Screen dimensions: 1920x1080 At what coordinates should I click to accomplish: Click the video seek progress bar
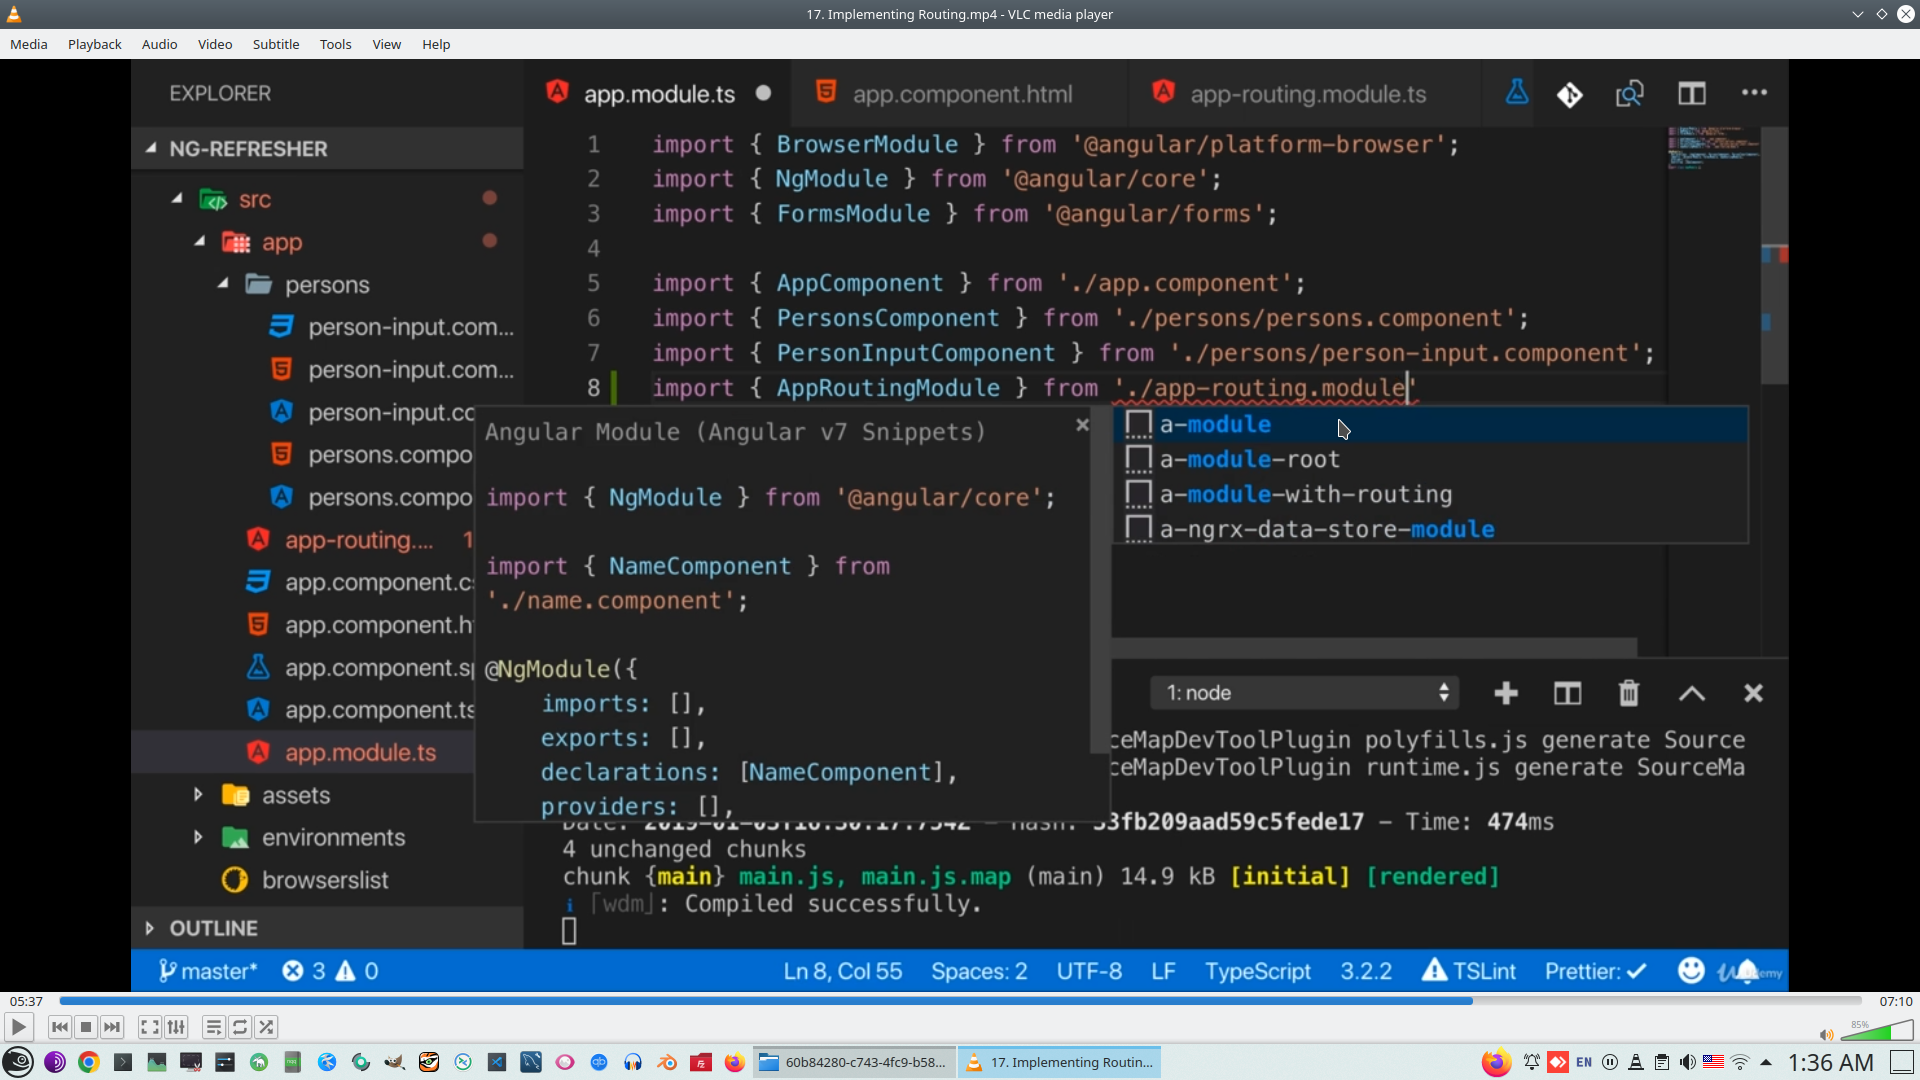click(960, 1000)
